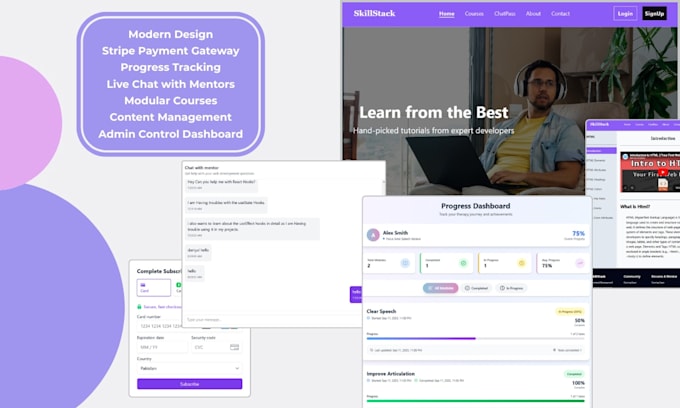Click 'Hand-picked tutorials from expert developers' text
The image size is (680, 408).
(x=434, y=131)
